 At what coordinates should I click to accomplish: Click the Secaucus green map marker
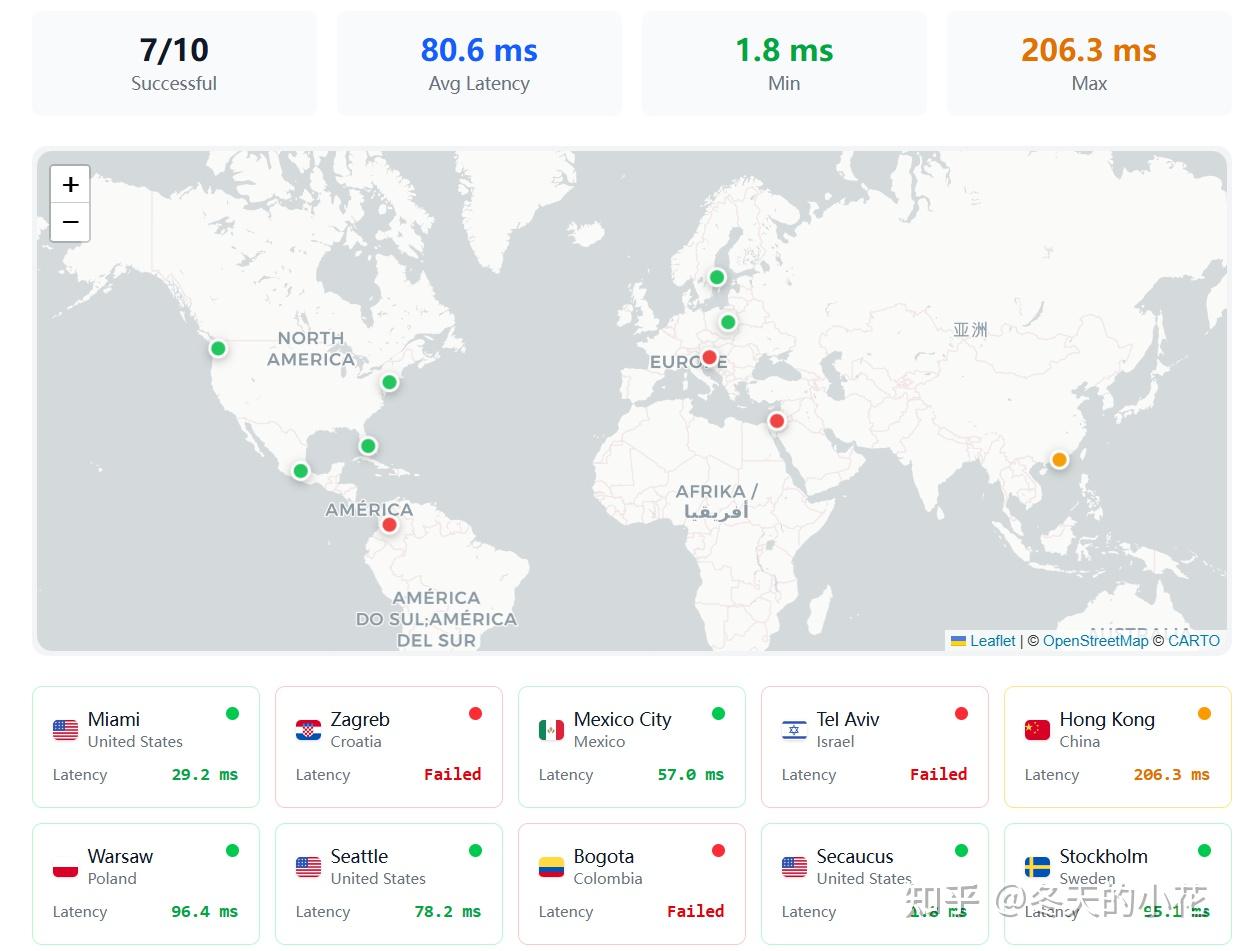point(390,382)
